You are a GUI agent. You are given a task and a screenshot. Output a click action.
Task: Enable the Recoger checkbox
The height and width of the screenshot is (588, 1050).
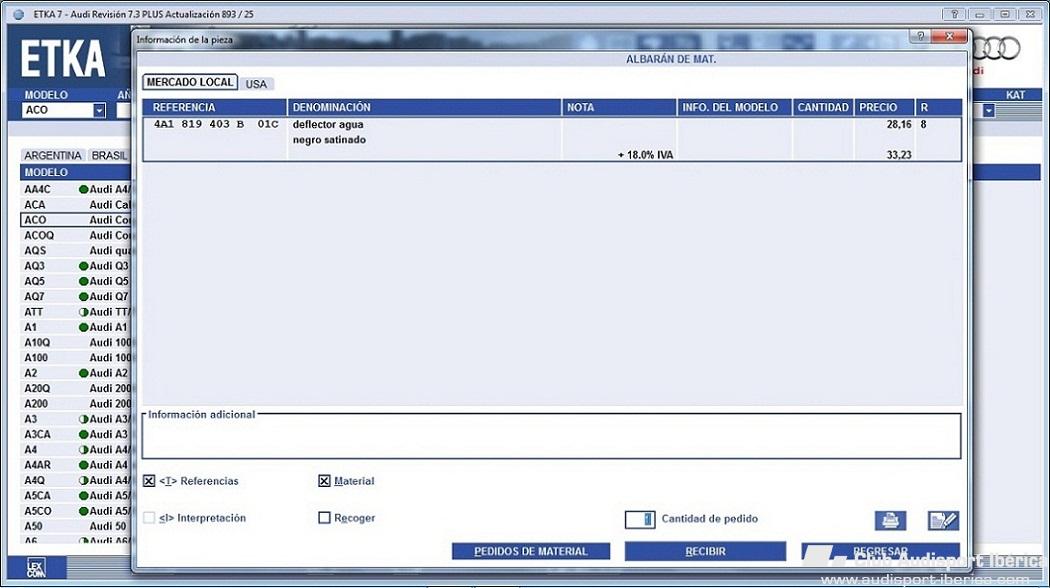(324, 518)
